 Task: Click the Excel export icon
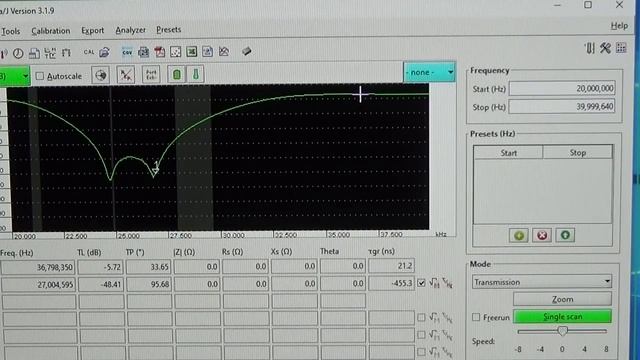click(x=191, y=51)
